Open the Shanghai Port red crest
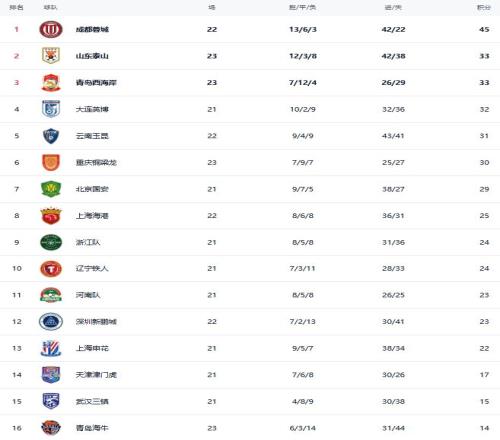 tap(51, 216)
